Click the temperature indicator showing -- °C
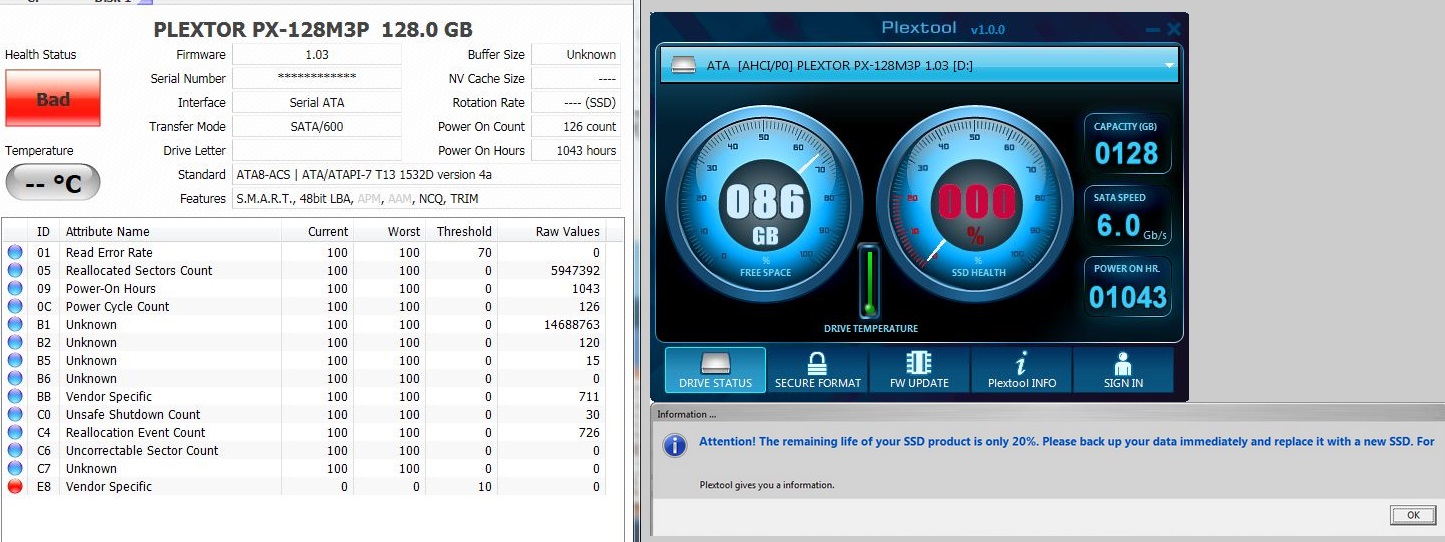The width and height of the screenshot is (1445, 542). click(x=53, y=183)
